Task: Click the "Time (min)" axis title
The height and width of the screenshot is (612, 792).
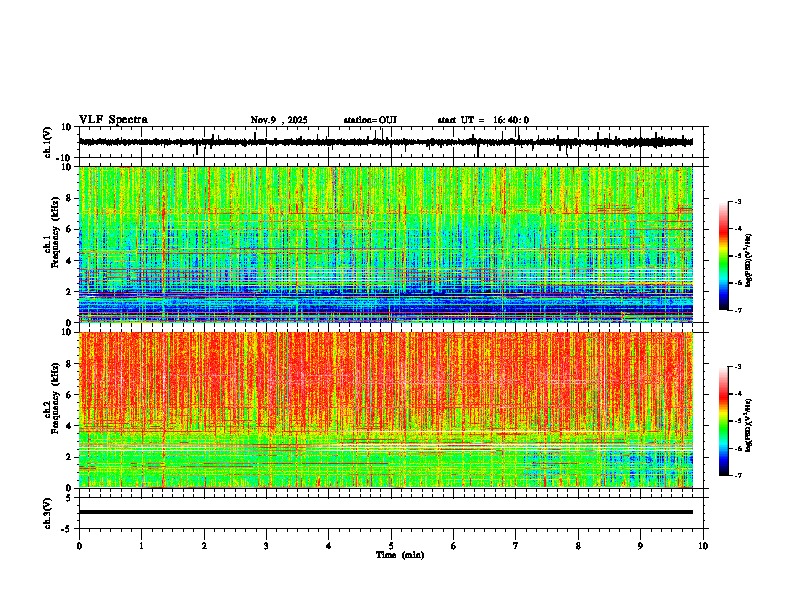Action: pos(400,555)
